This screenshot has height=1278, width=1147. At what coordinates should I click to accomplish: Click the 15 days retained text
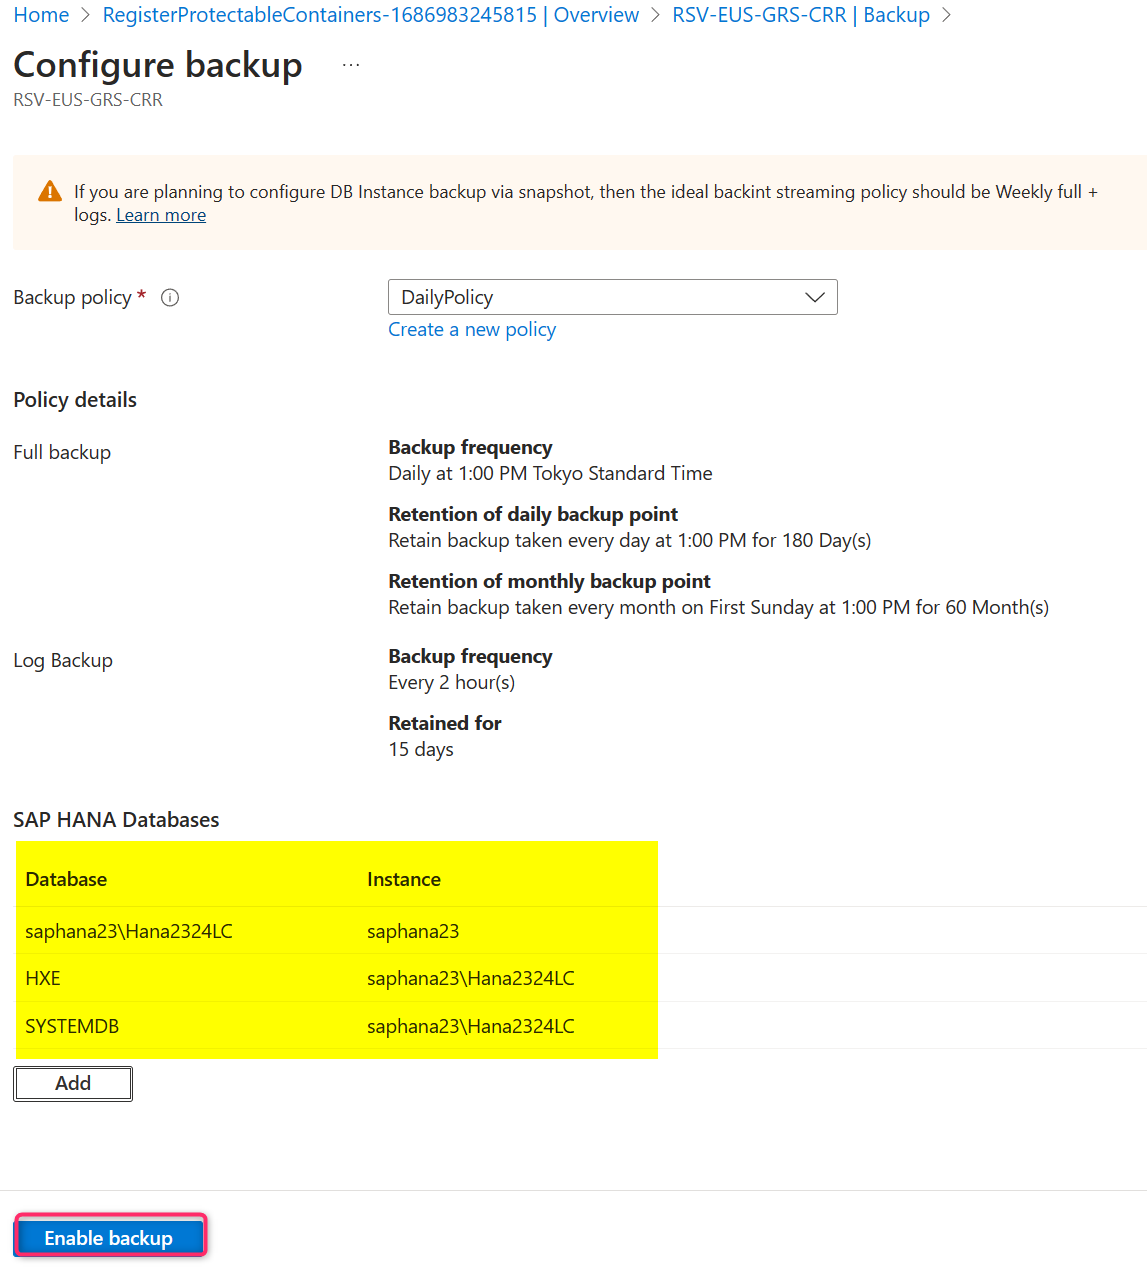(421, 750)
